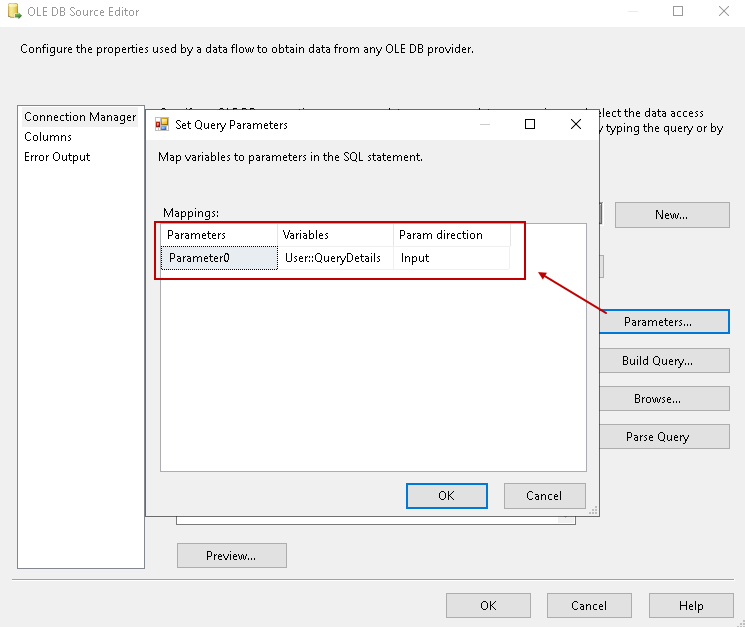Close the Set Query Parameters dialog
This screenshot has height=627, width=745.
click(x=575, y=124)
